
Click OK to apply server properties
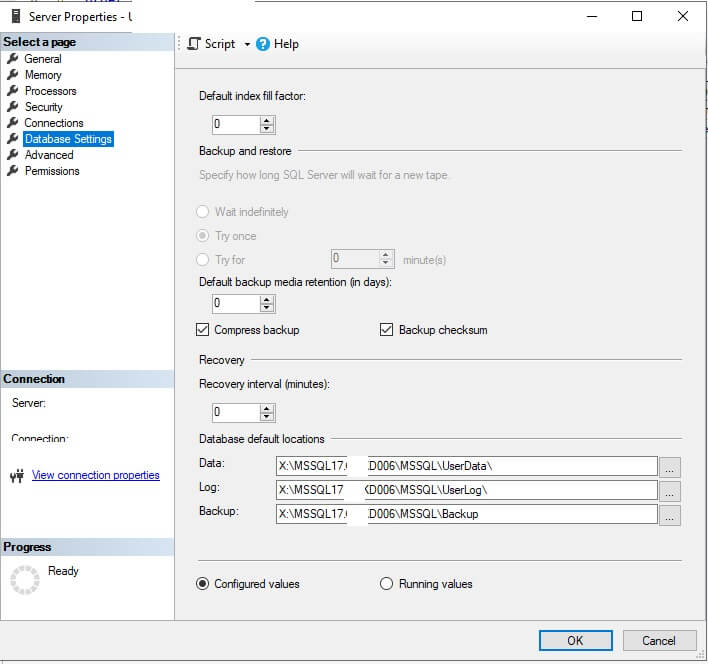(x=575, y=640)
